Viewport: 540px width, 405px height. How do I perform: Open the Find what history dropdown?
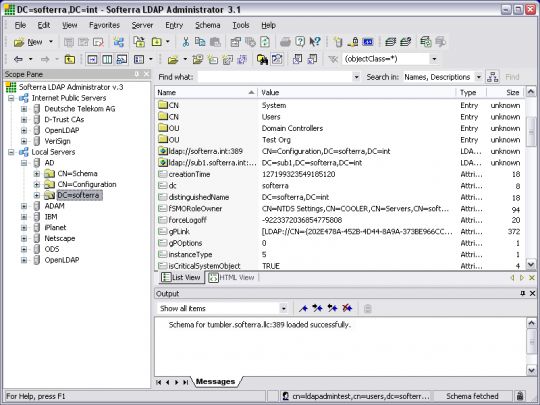[356, 77]
